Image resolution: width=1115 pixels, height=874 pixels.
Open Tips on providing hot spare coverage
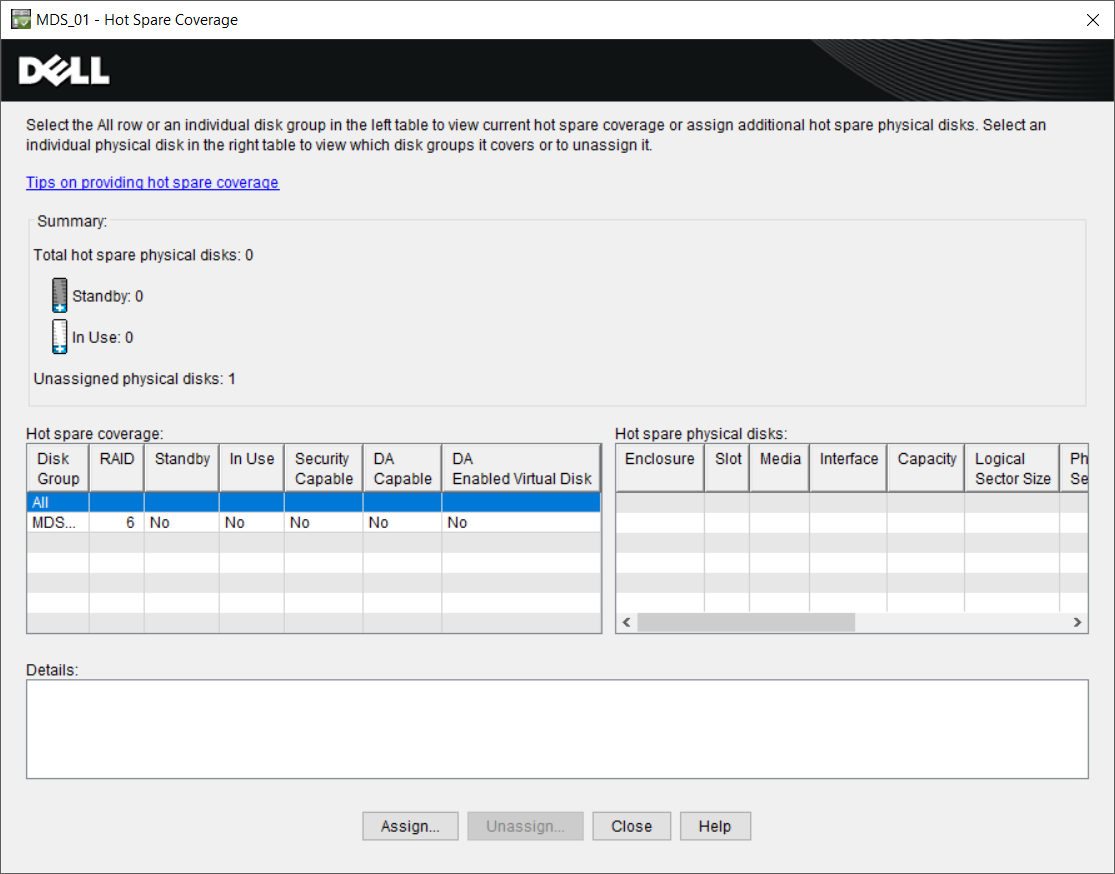pos(152,182)
